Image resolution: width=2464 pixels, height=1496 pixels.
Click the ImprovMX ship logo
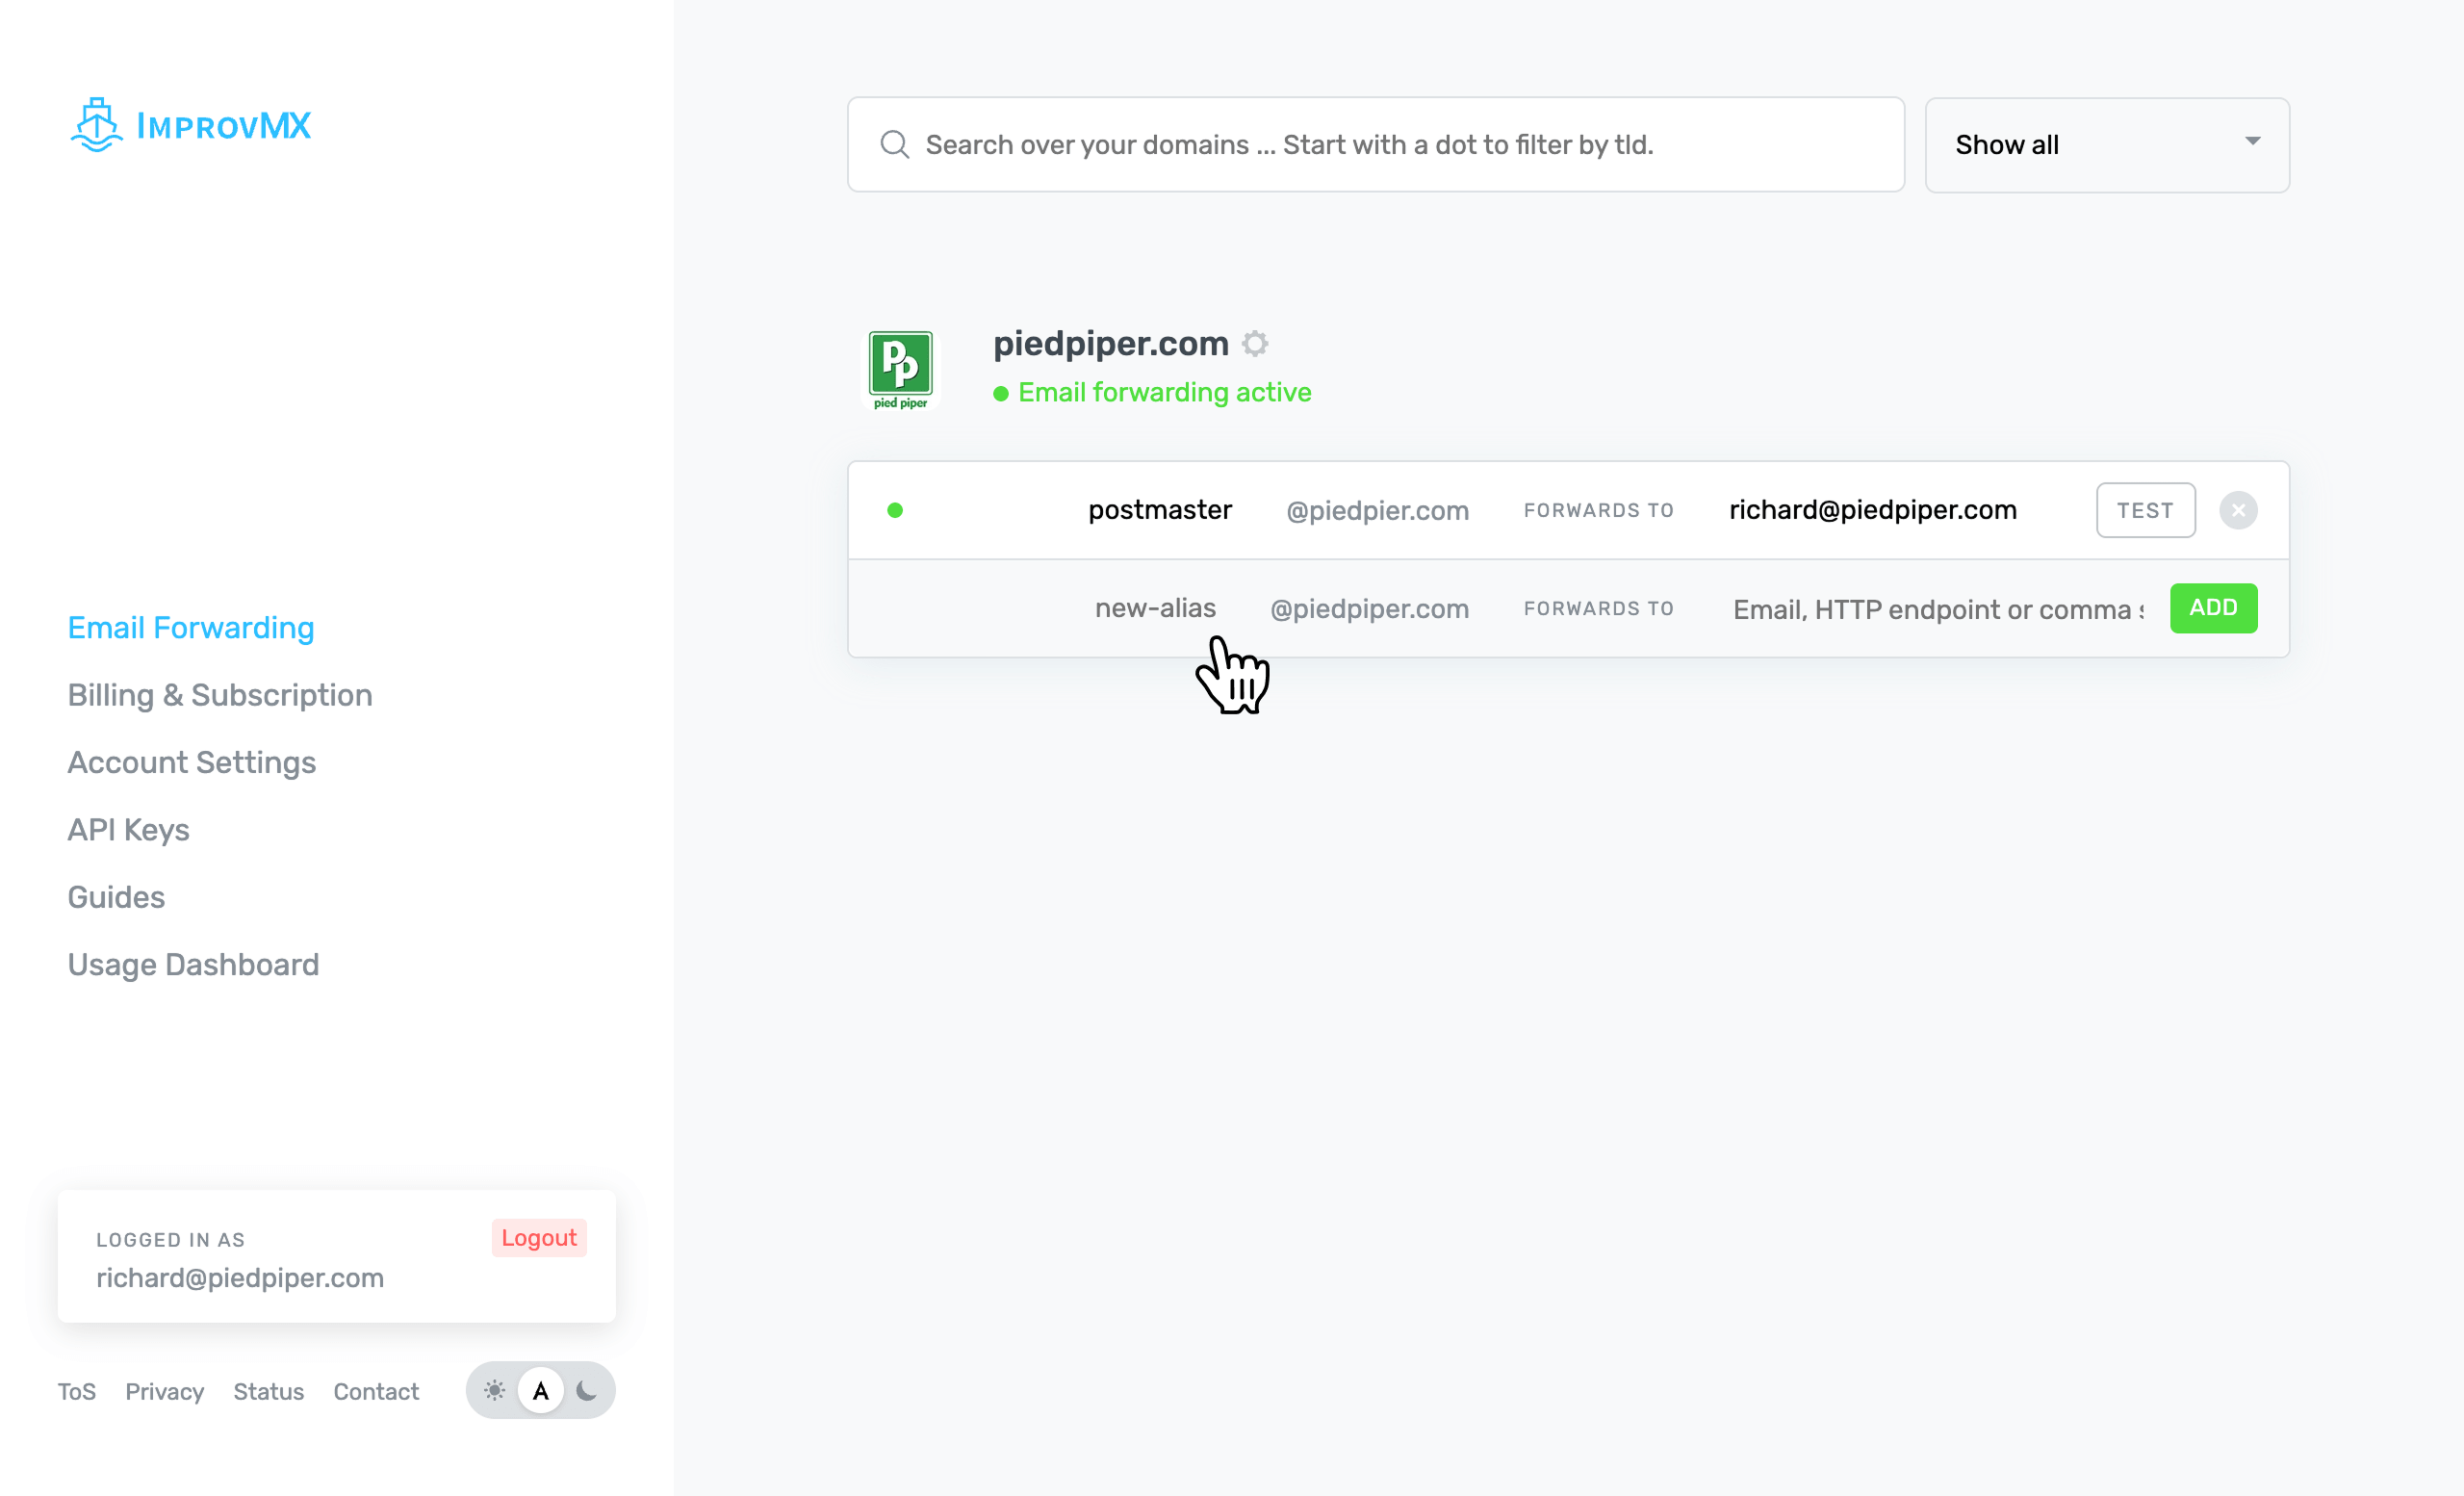click(x=97, y=125)
